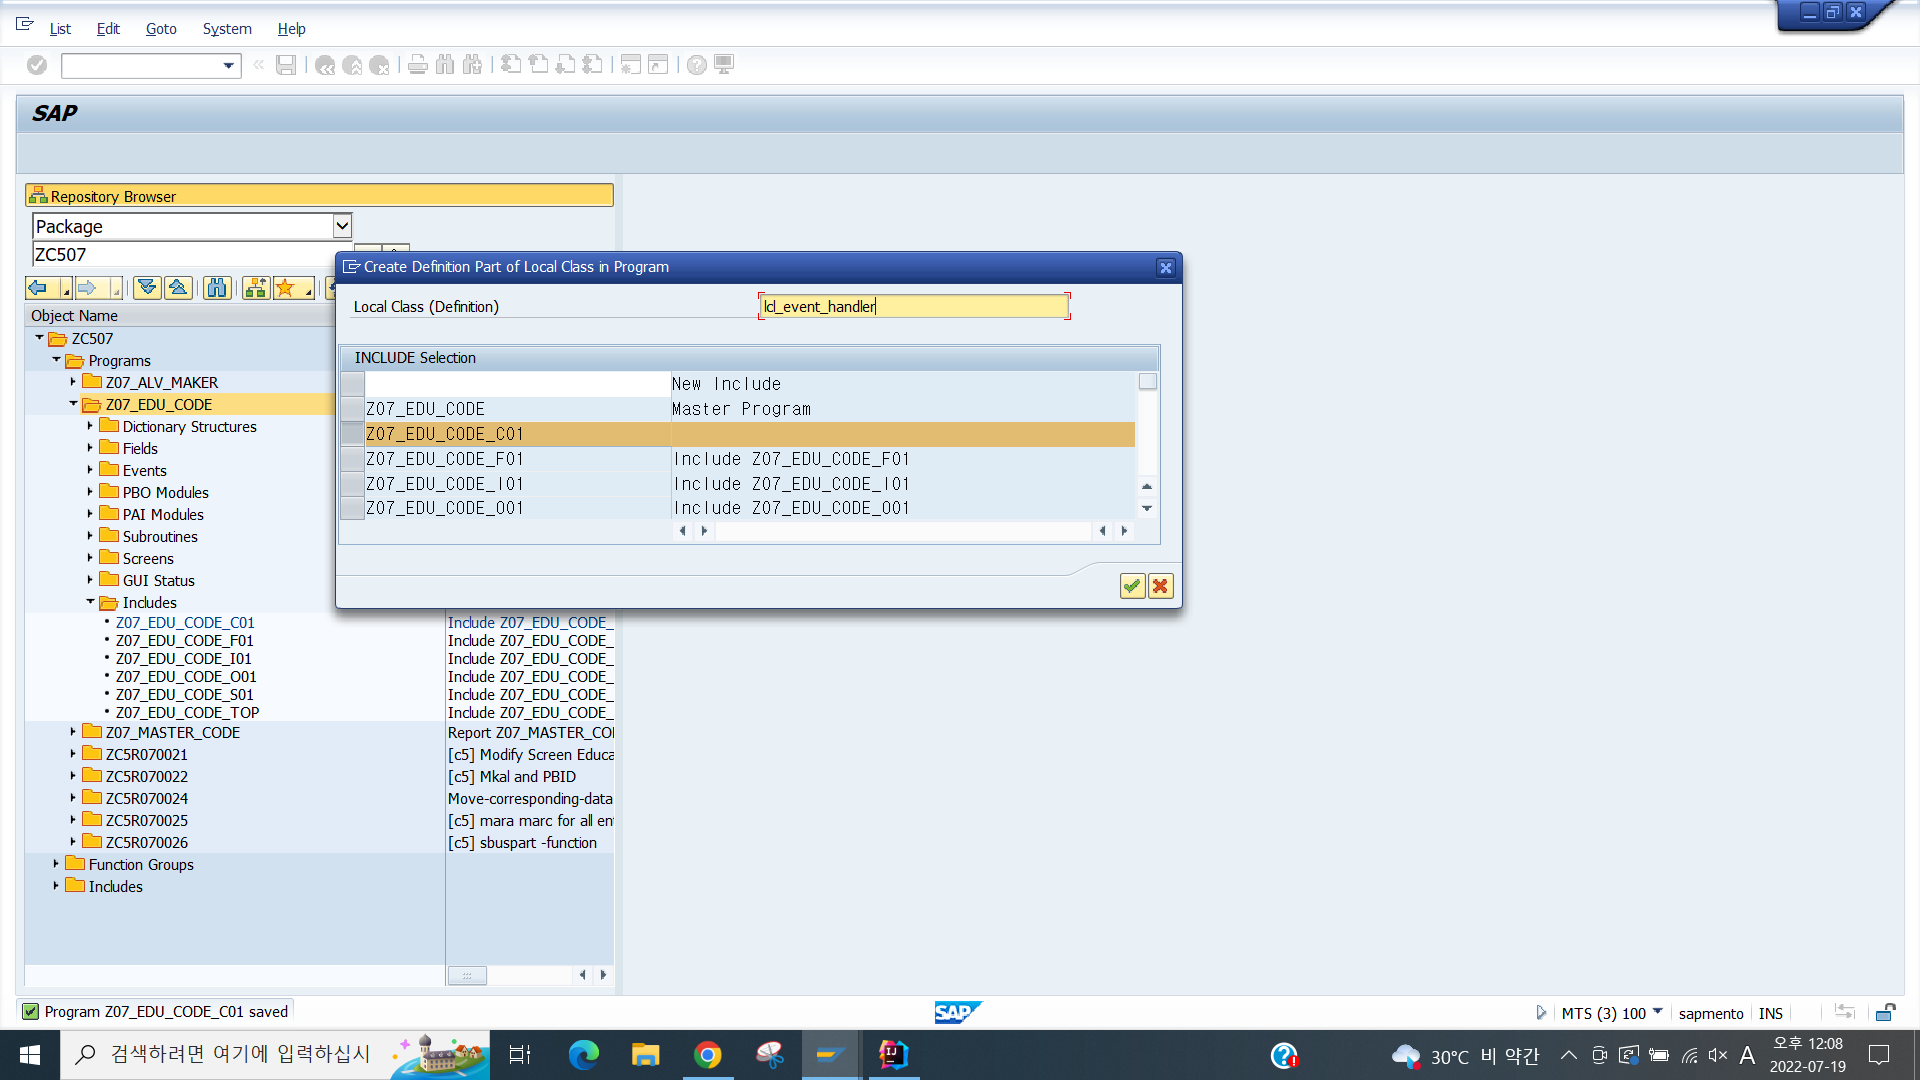Image resolution: width=1920 pixels, height=1080 pixels.
Task: Click the Back navigation round icon
Action: [325, 65]
